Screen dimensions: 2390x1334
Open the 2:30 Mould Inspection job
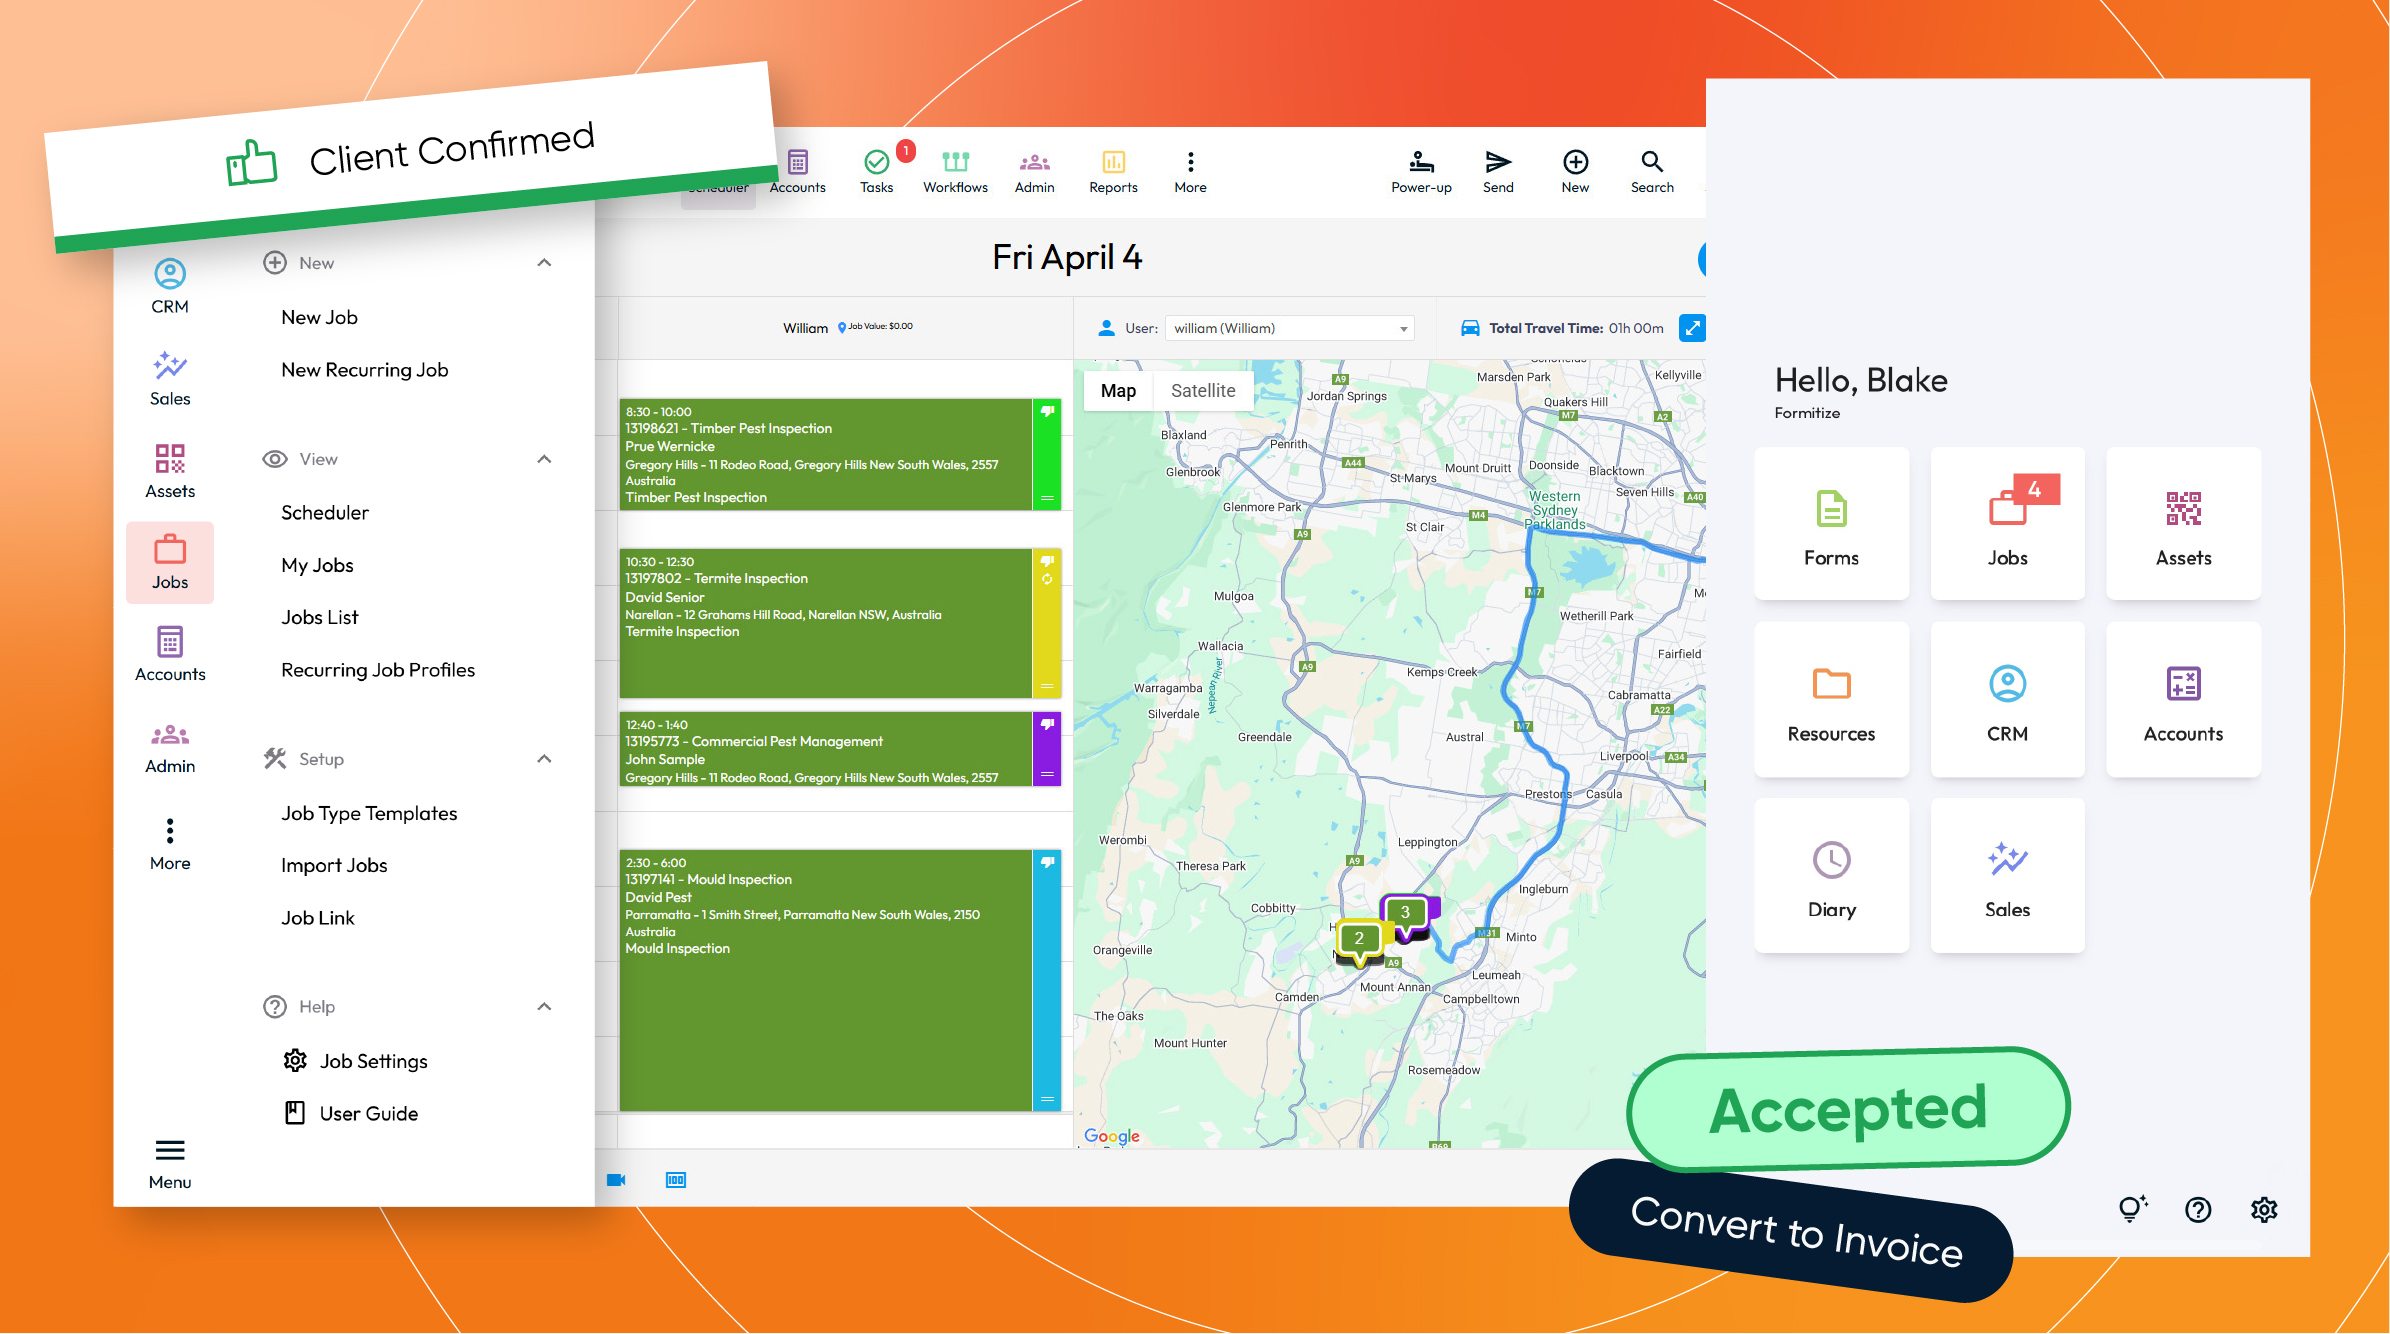pos(825,980)
